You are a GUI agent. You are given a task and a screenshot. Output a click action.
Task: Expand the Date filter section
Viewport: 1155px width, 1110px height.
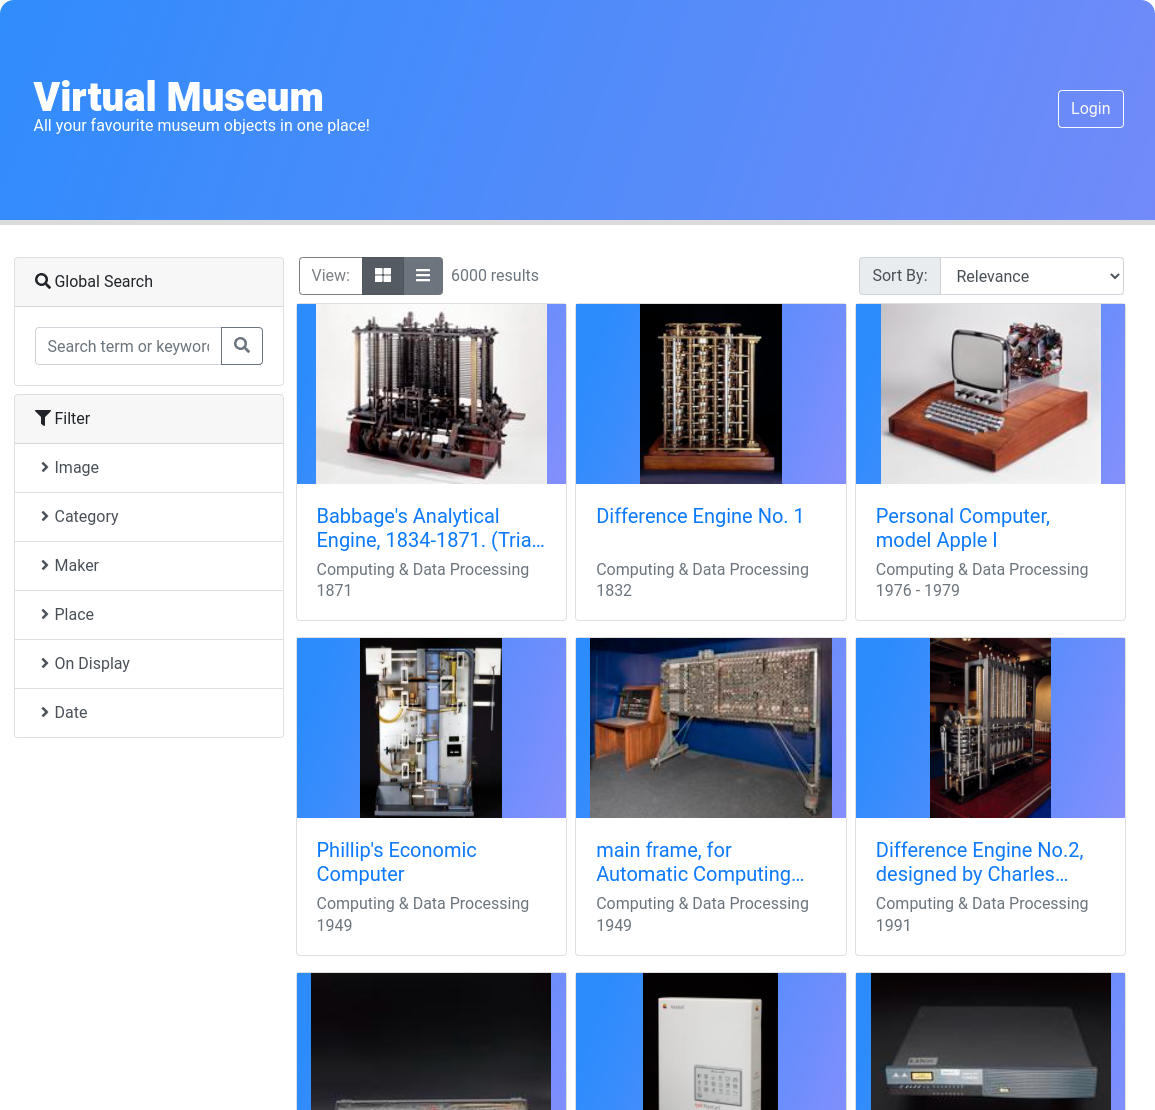(70, 712)
